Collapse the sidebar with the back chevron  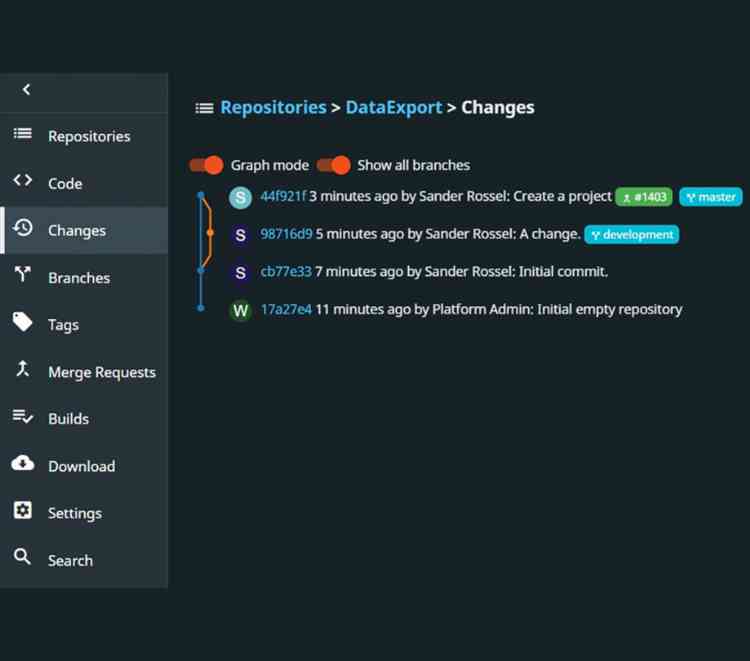(26, 90)
